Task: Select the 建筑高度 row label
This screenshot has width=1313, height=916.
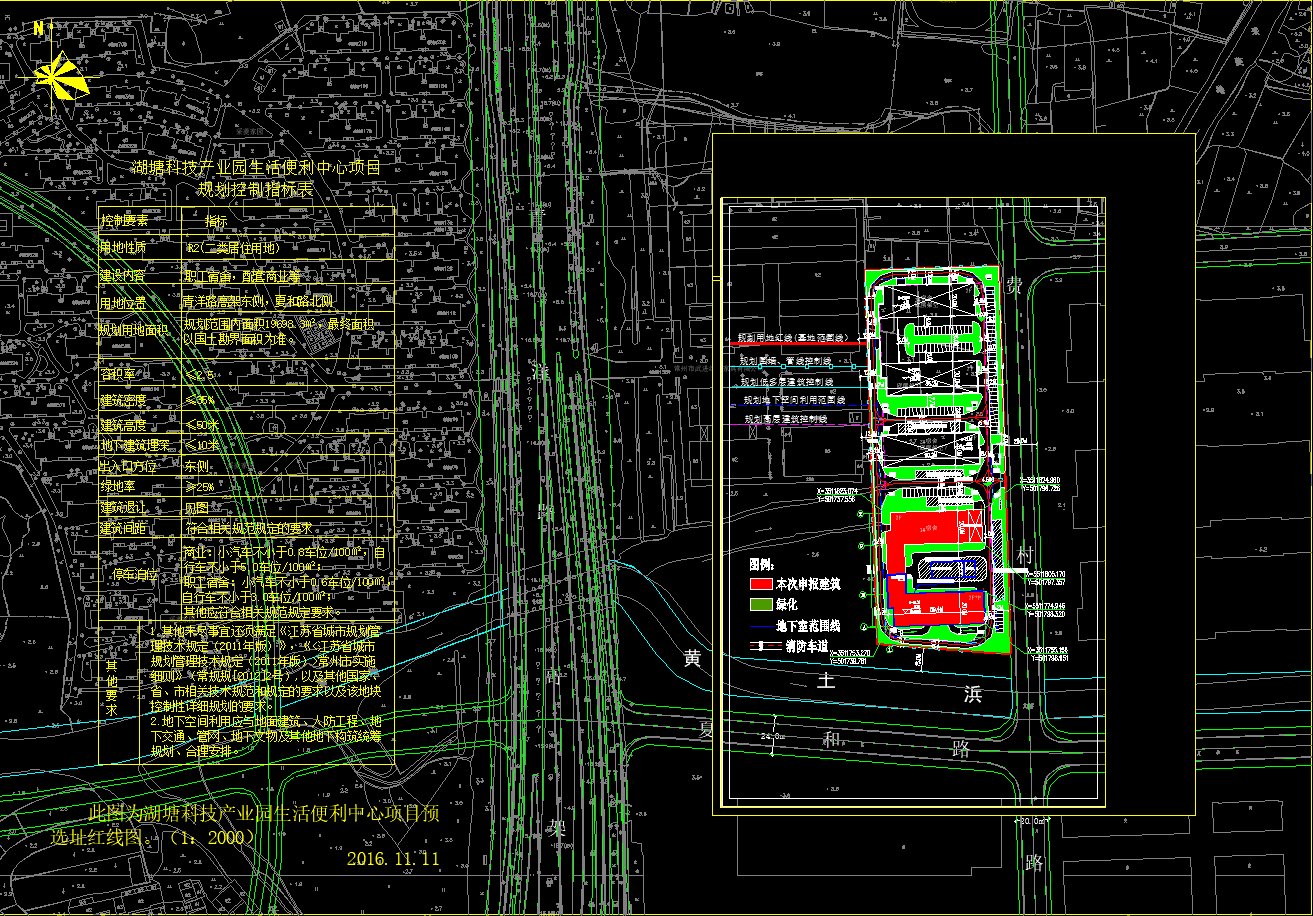Action: tap(123, 425)
